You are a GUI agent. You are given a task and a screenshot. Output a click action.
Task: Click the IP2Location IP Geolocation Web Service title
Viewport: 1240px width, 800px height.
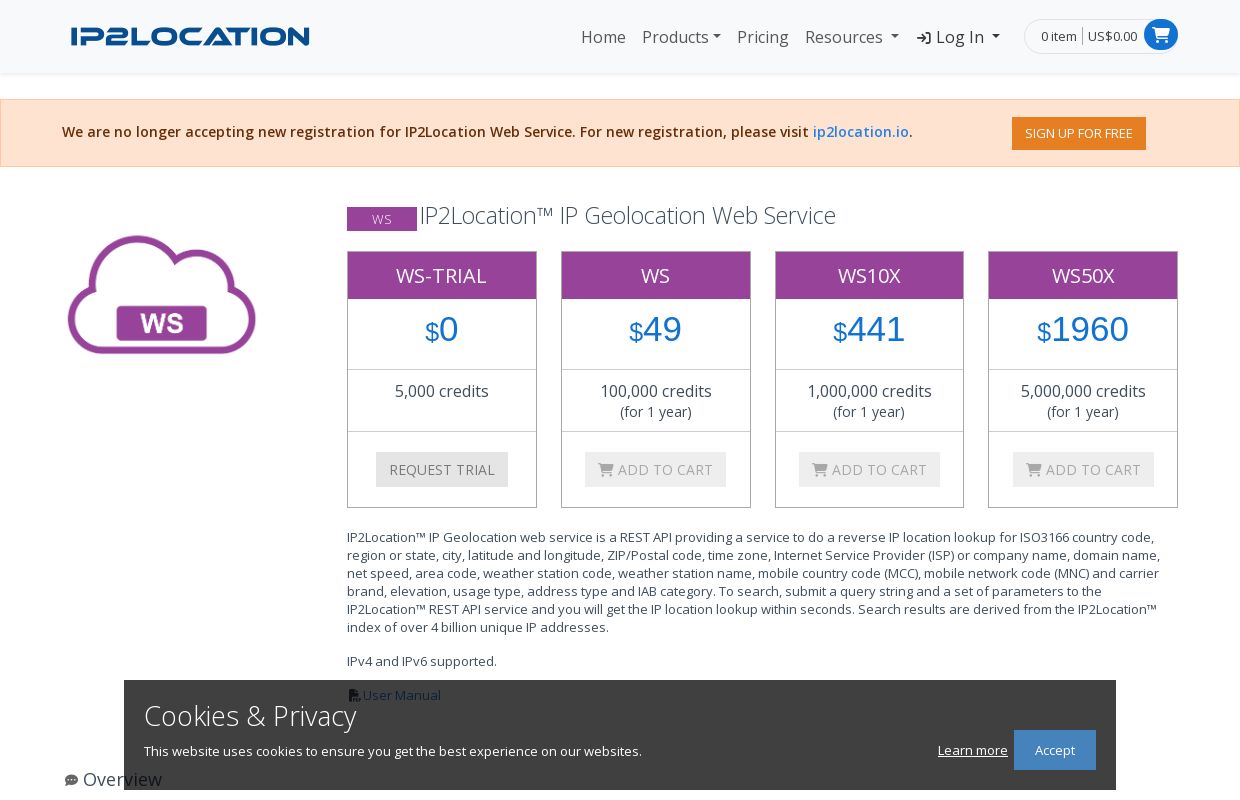pyautogui.click(x=627, y=215)
